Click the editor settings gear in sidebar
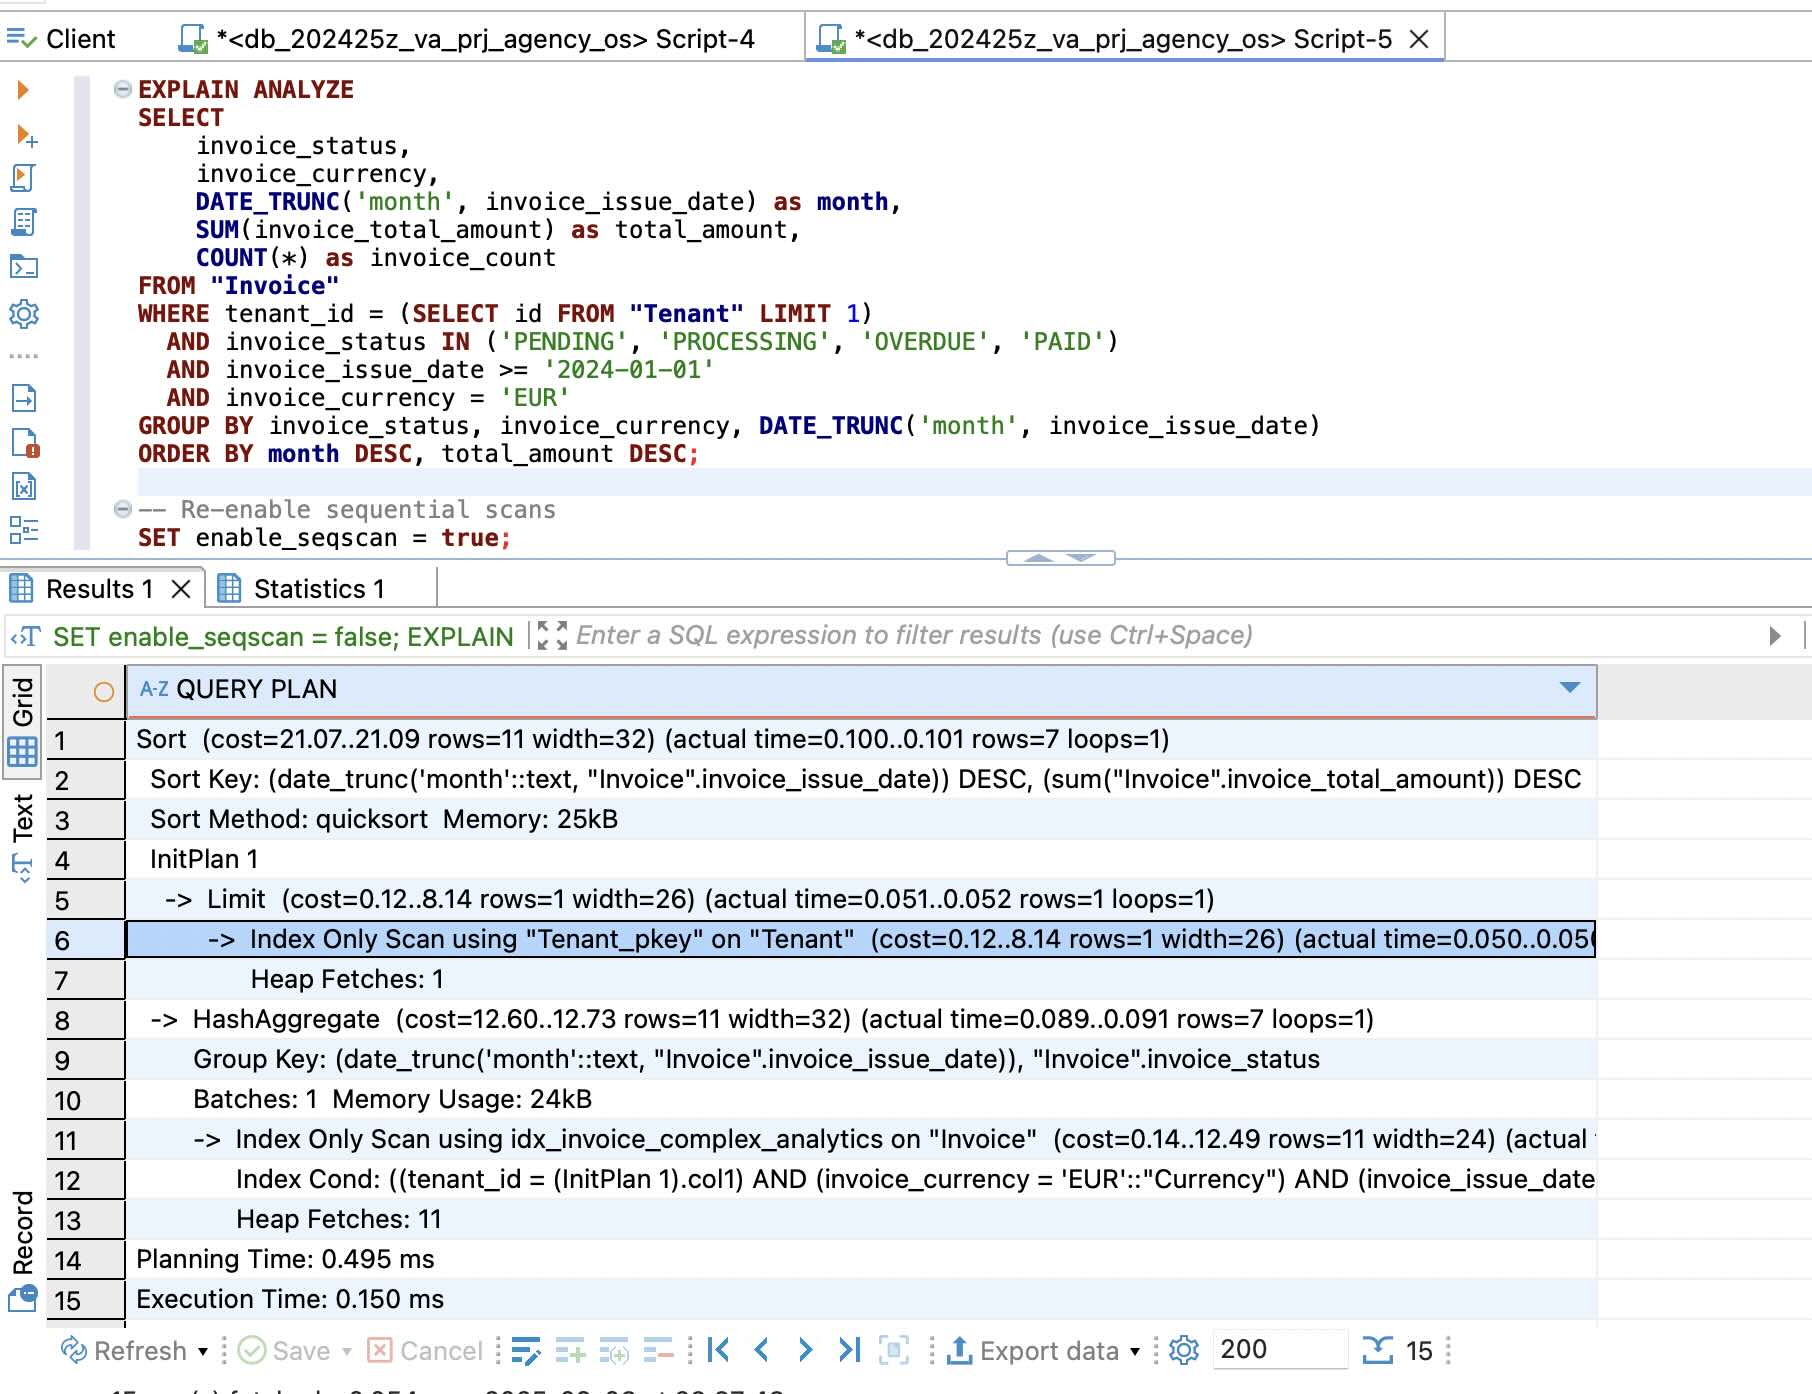The width and height of the screenshot is (1812, 1394). [x=23, y=314]
